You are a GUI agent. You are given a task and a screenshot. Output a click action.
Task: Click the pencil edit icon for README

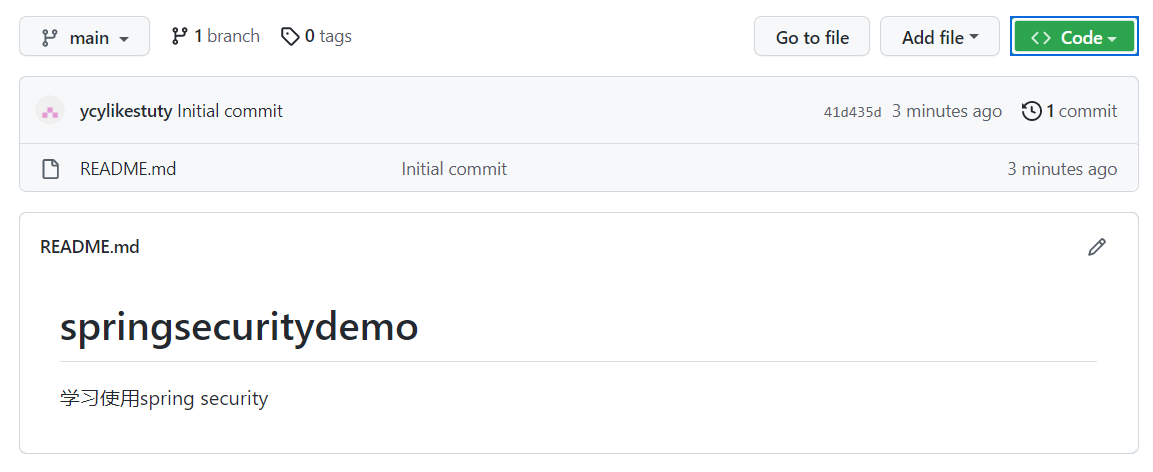[x=1097, y=247]
